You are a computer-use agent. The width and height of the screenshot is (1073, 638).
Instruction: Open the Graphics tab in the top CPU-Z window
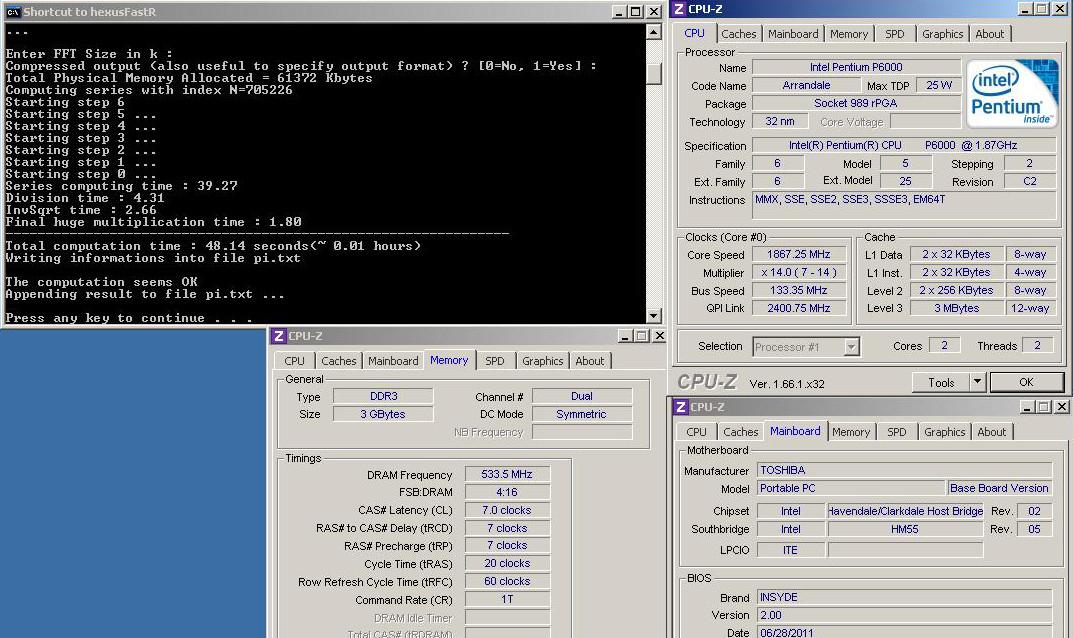point(942,34)
